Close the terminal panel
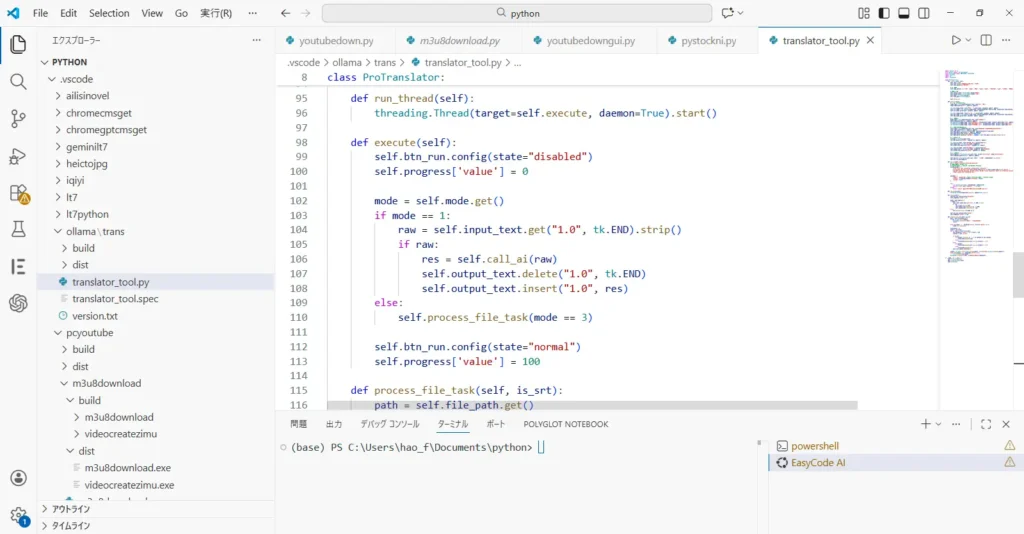The width and height of the screenshot is (1024, 534). point(1006,424)
